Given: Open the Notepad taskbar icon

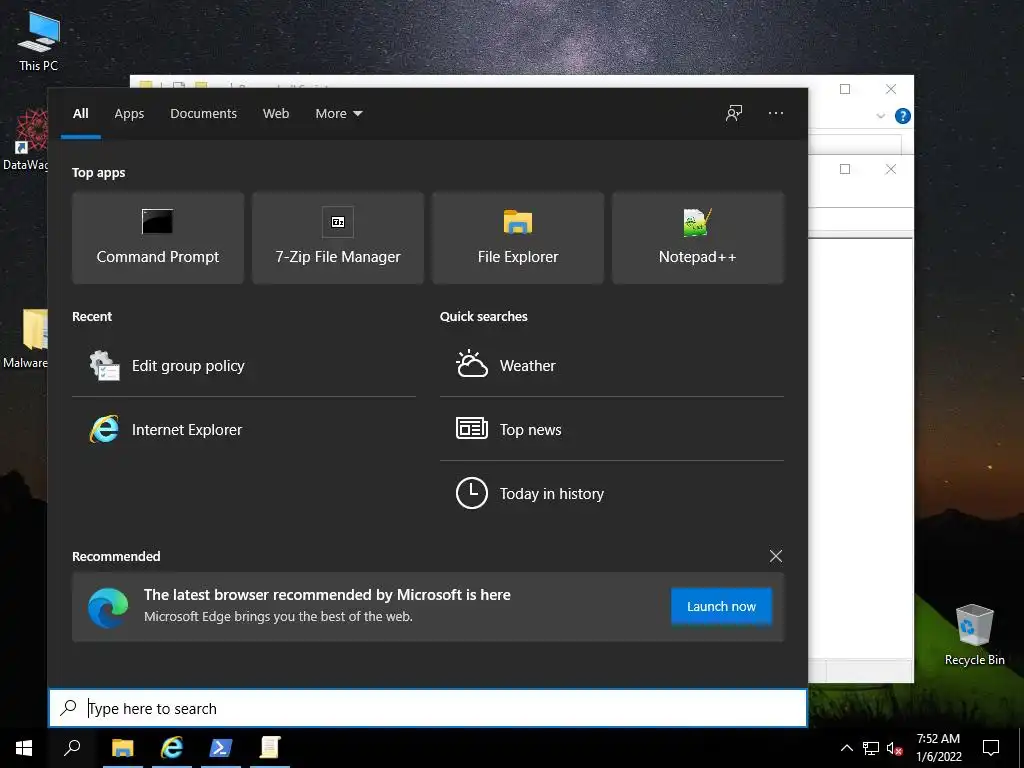Looking at the screenshot, I should (x=270, y=748).
